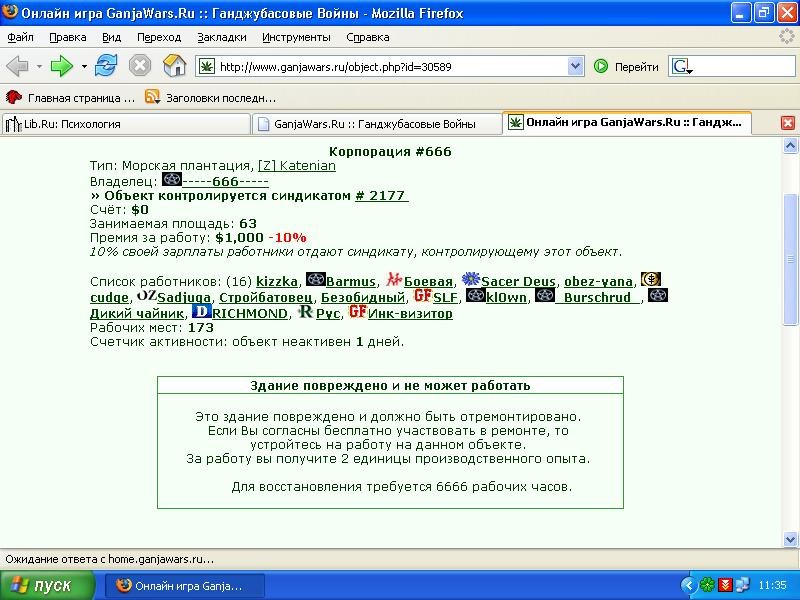Open the пуск Start menu
This screenshot has width=800, height=600.
tap(48, 585)
